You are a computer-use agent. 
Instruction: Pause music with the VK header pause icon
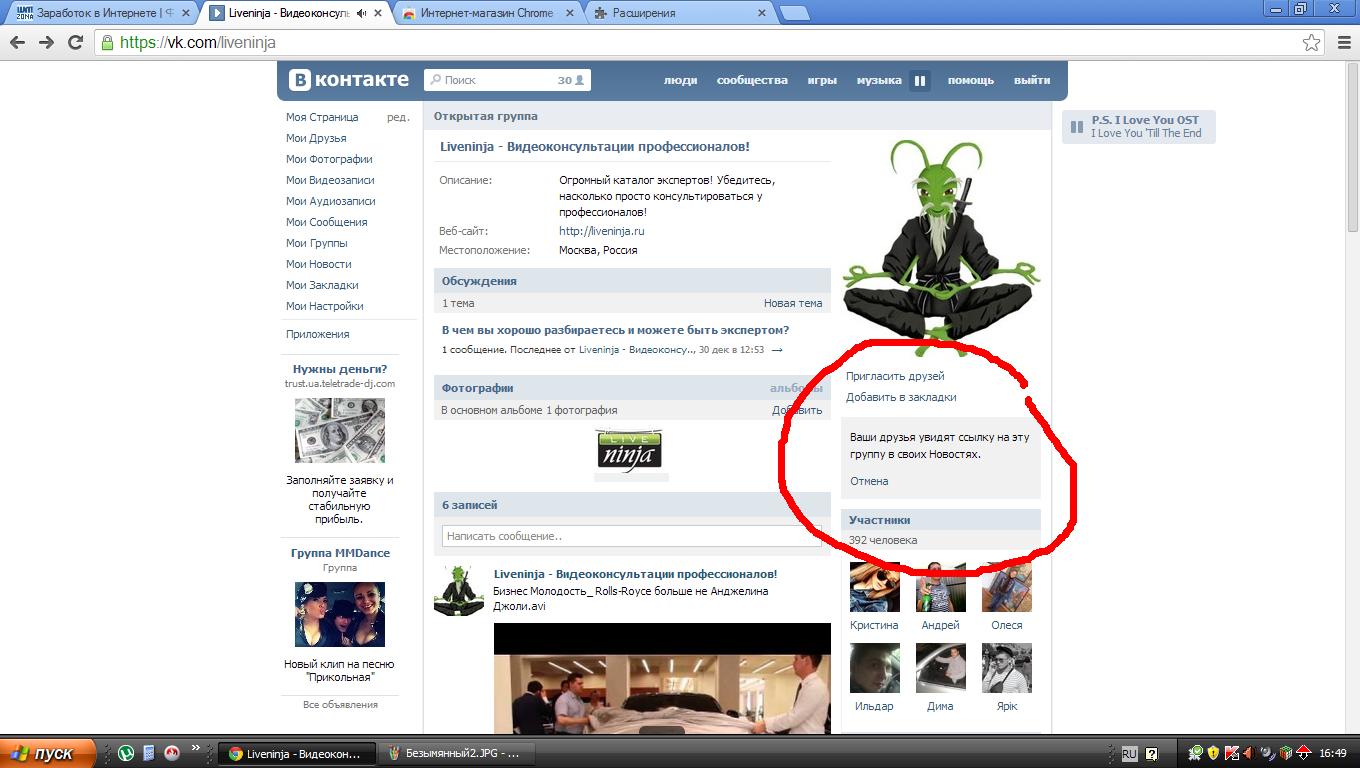pyautogui.click(x=920, y=80)
